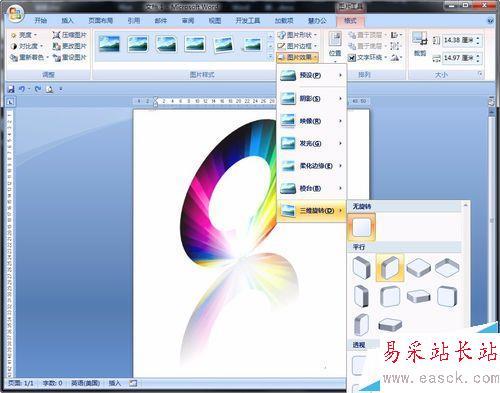The image size is (500, 393).
Task: Click the 图片效果 (Picture Effects) button
Action: point(297,57)
